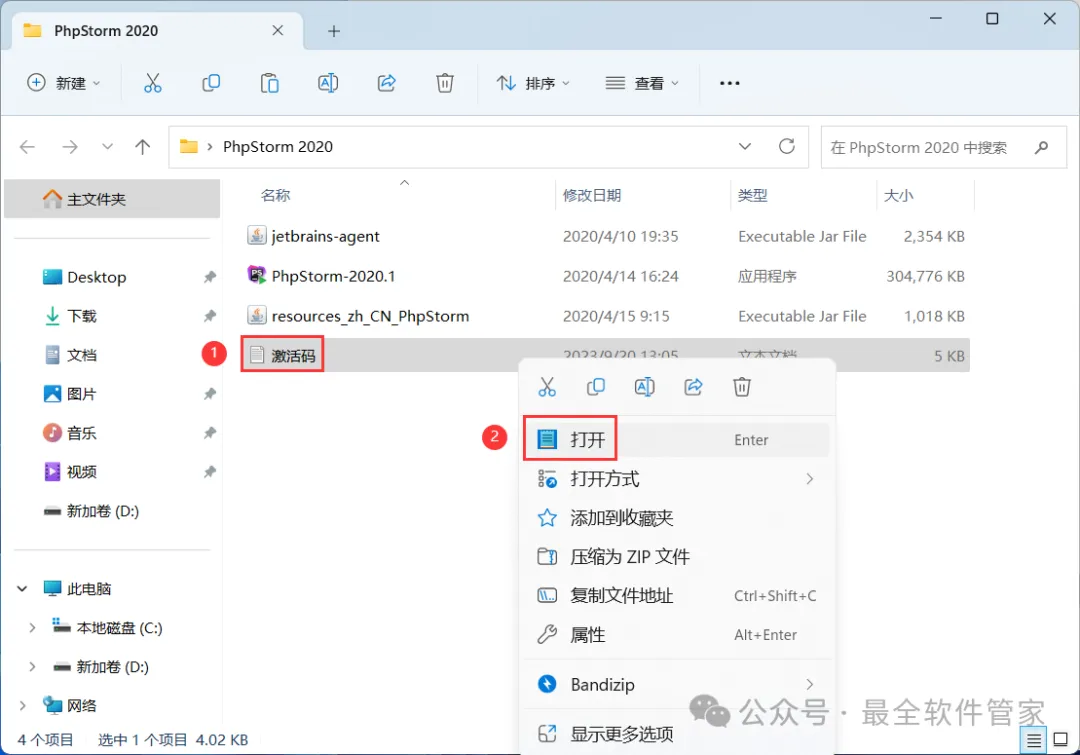Screen dimensions: 1080x755
Task: Close the PhpStorm 2020 tab
Action: 278,30
